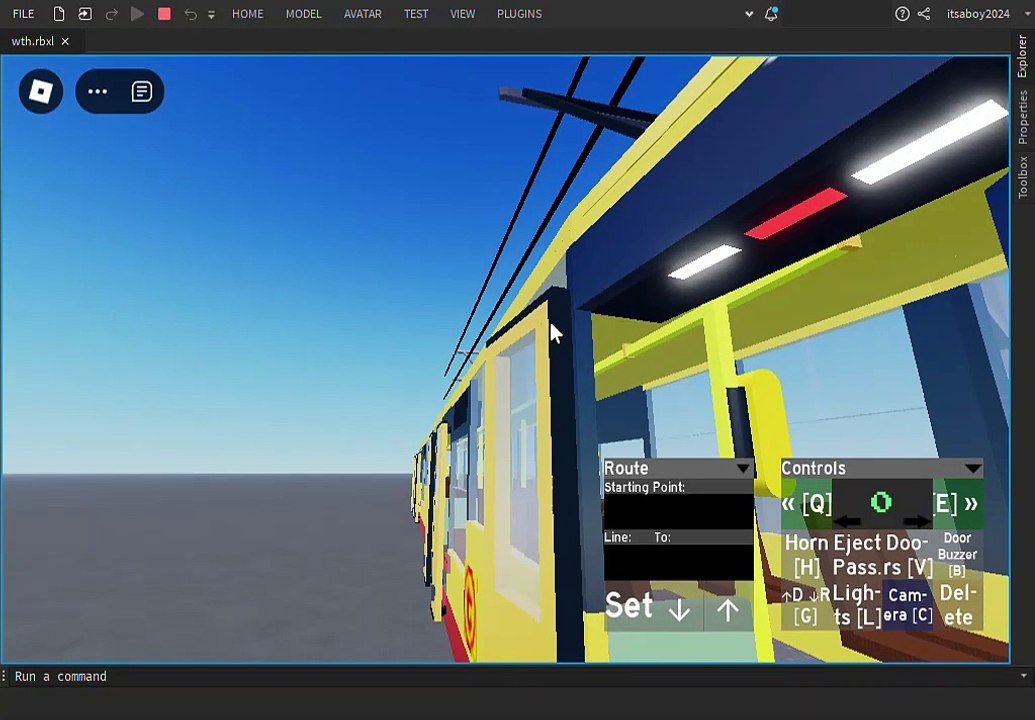
Task: Click the Run a command bar
Action: pos(515,676)
